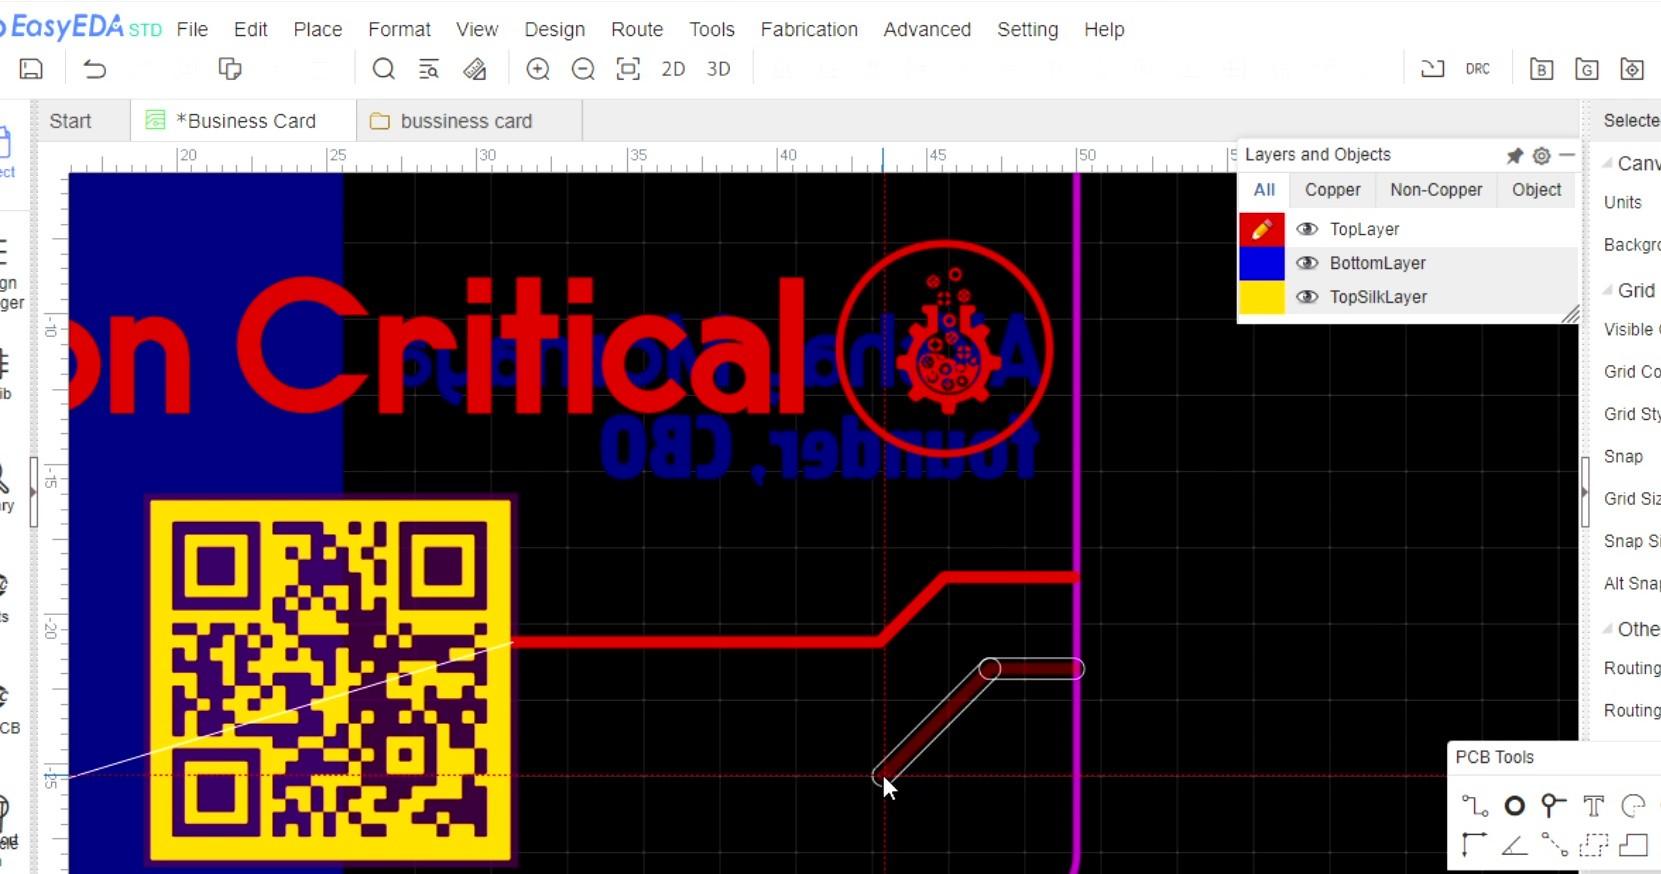Click the Zoom In icon
Viewport: 1661px width, 874px height.
click(x=538, y=69)
